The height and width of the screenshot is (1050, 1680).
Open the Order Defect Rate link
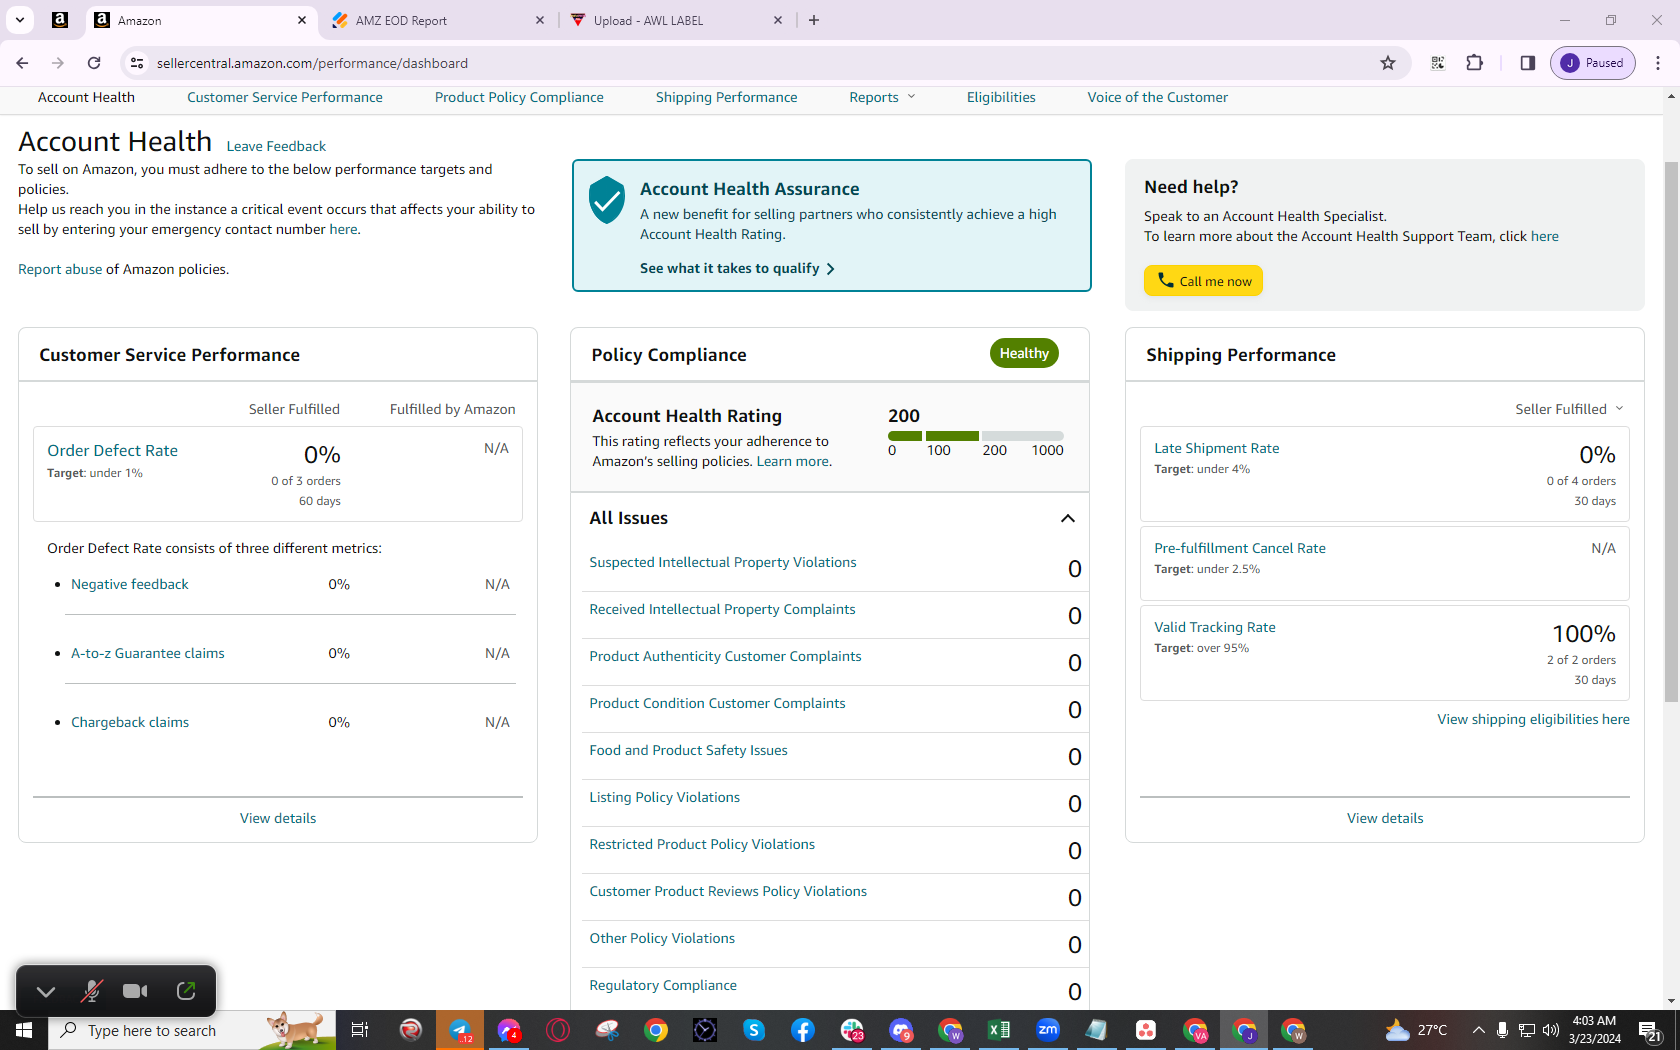pyautogui.click(x=113, y=451)
